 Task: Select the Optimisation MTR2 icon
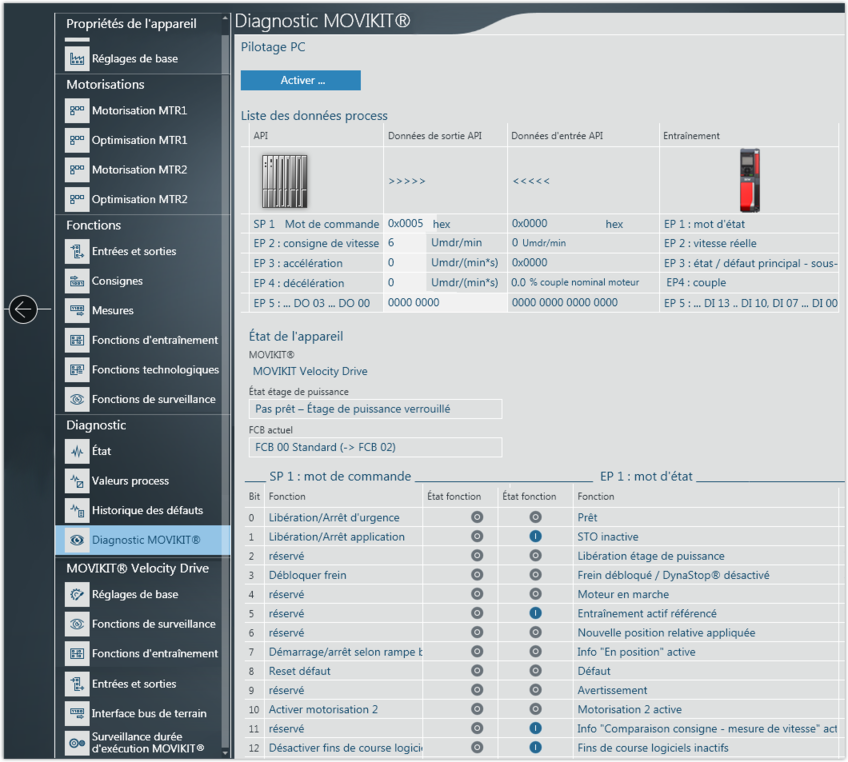77,199
